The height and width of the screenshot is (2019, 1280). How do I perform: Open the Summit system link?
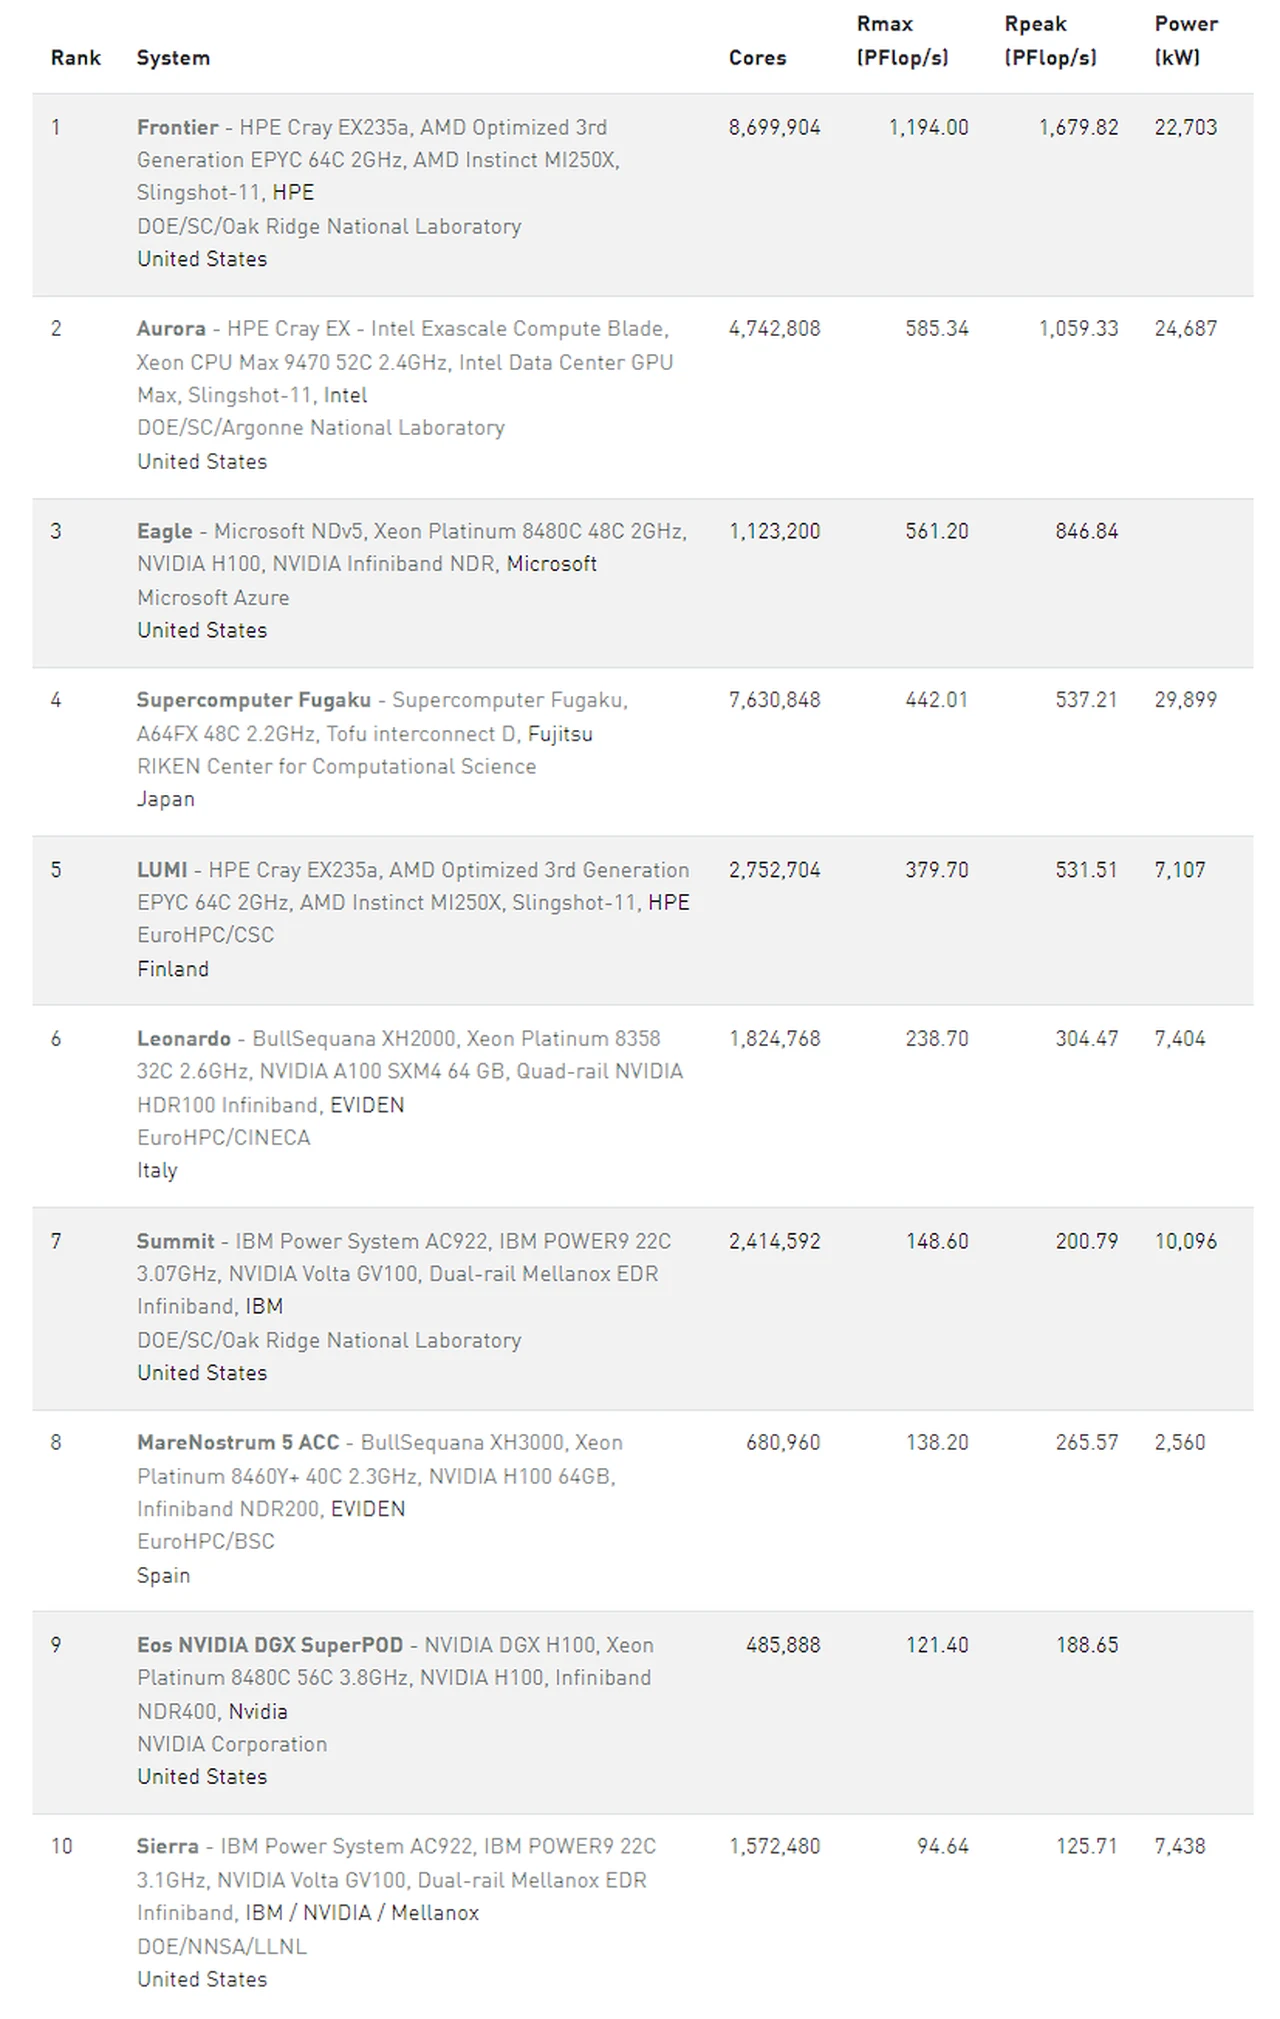pos(175,1241)
